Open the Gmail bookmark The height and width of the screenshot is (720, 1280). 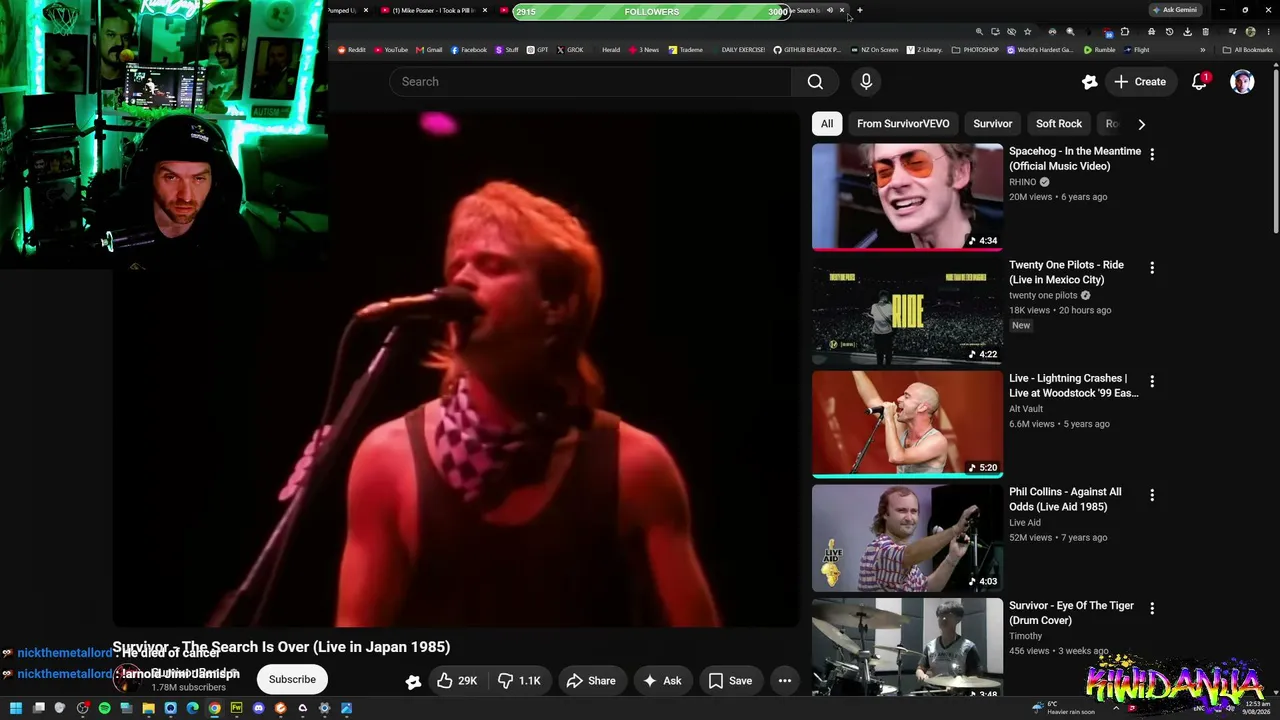click(429, 50)
